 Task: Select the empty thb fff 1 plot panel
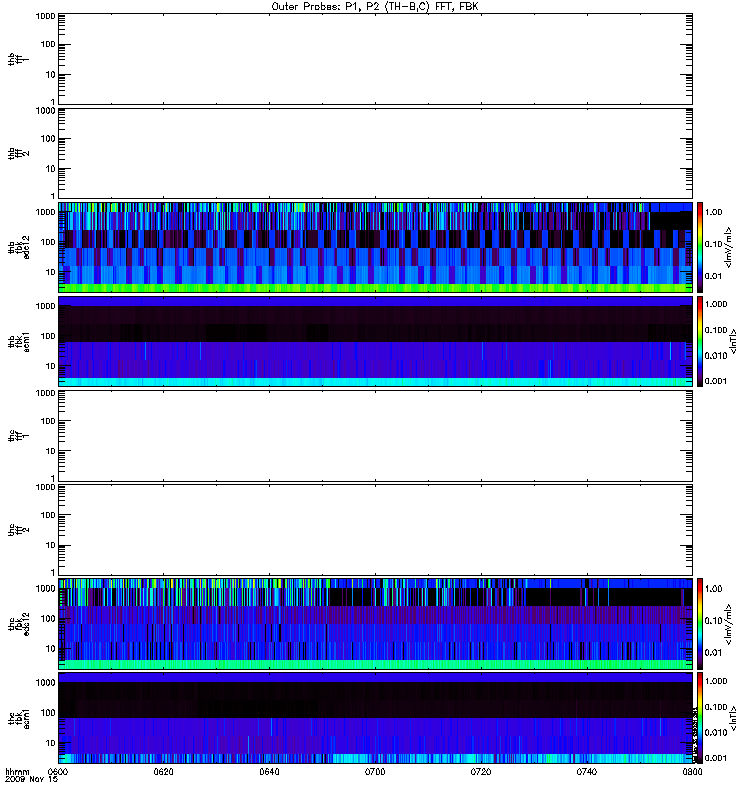pos(375,59)
